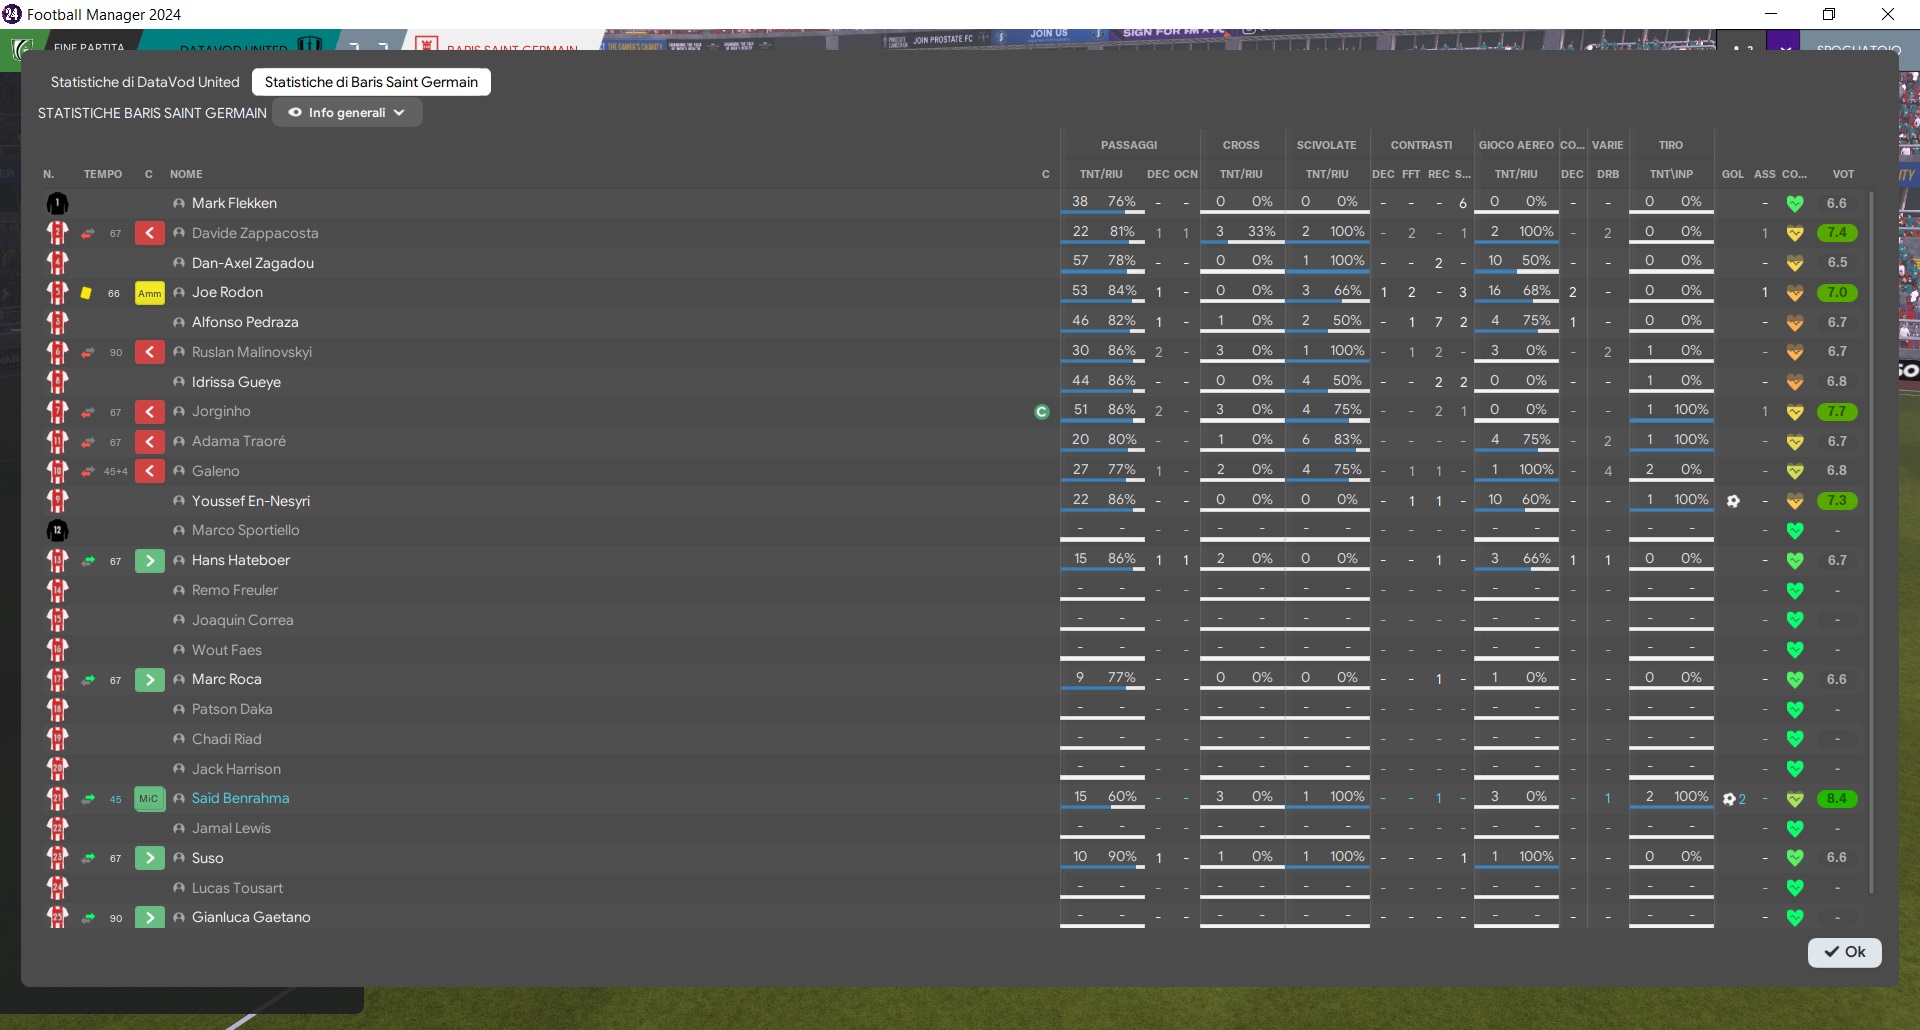Sort by the NOME column header

[186, 174]
